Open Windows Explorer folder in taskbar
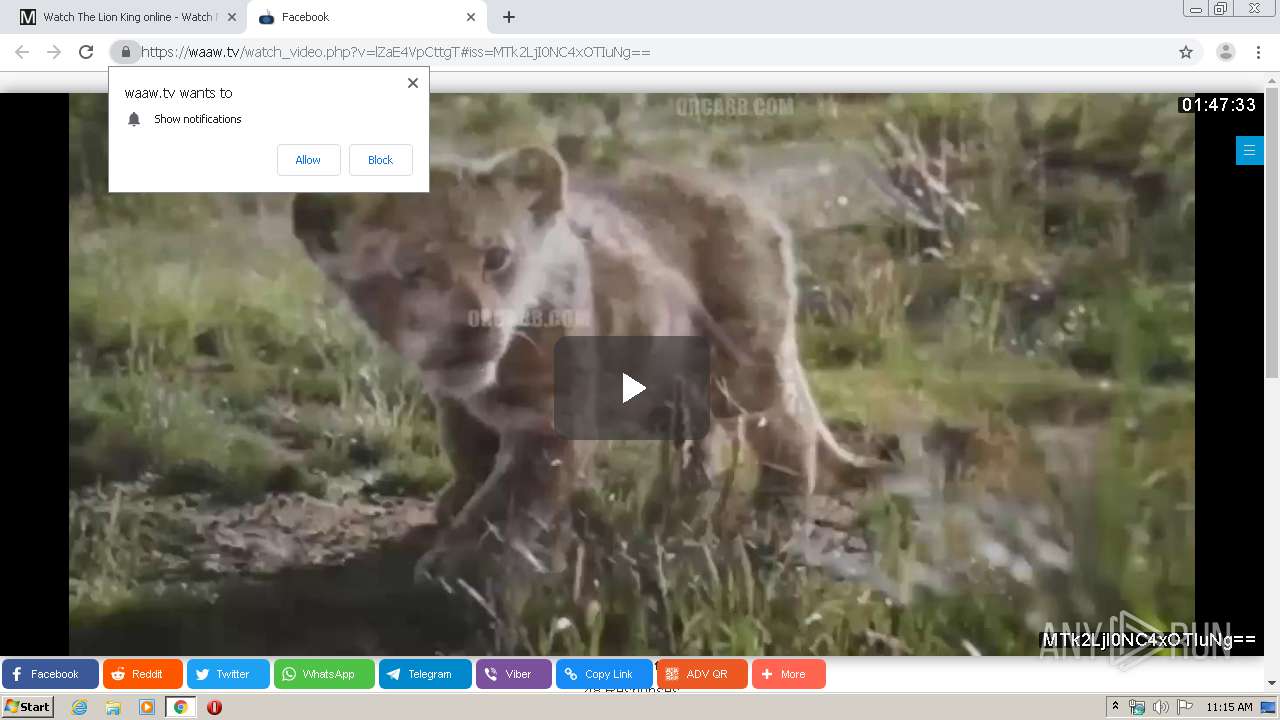1280x720 pixels. pos(113,707)
